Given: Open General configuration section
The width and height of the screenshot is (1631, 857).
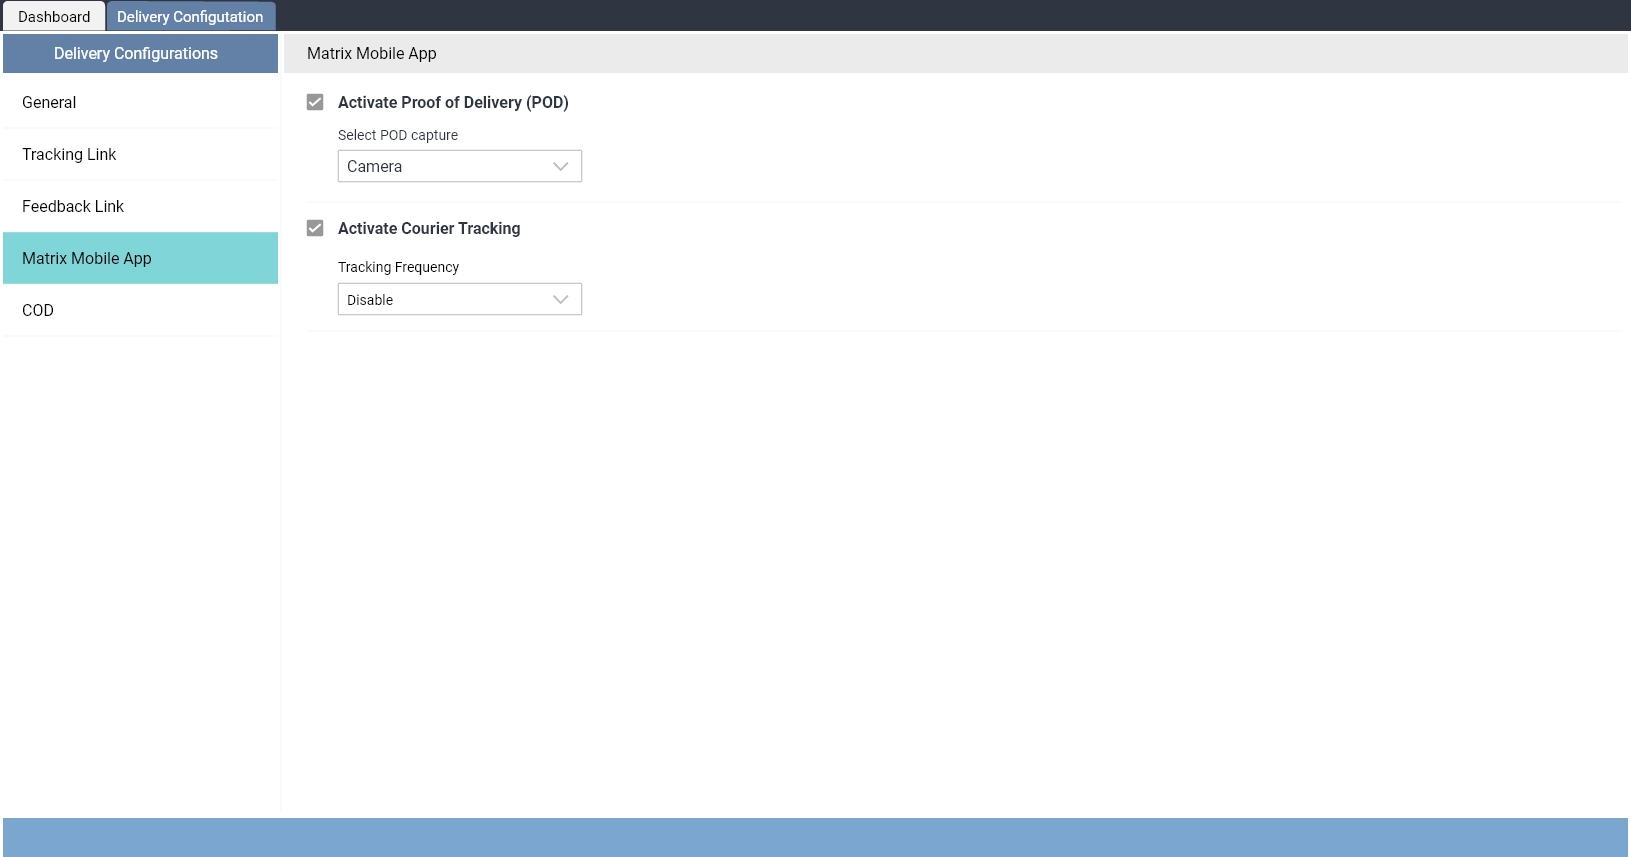Looking at the screenshot, I should [140, 102].
